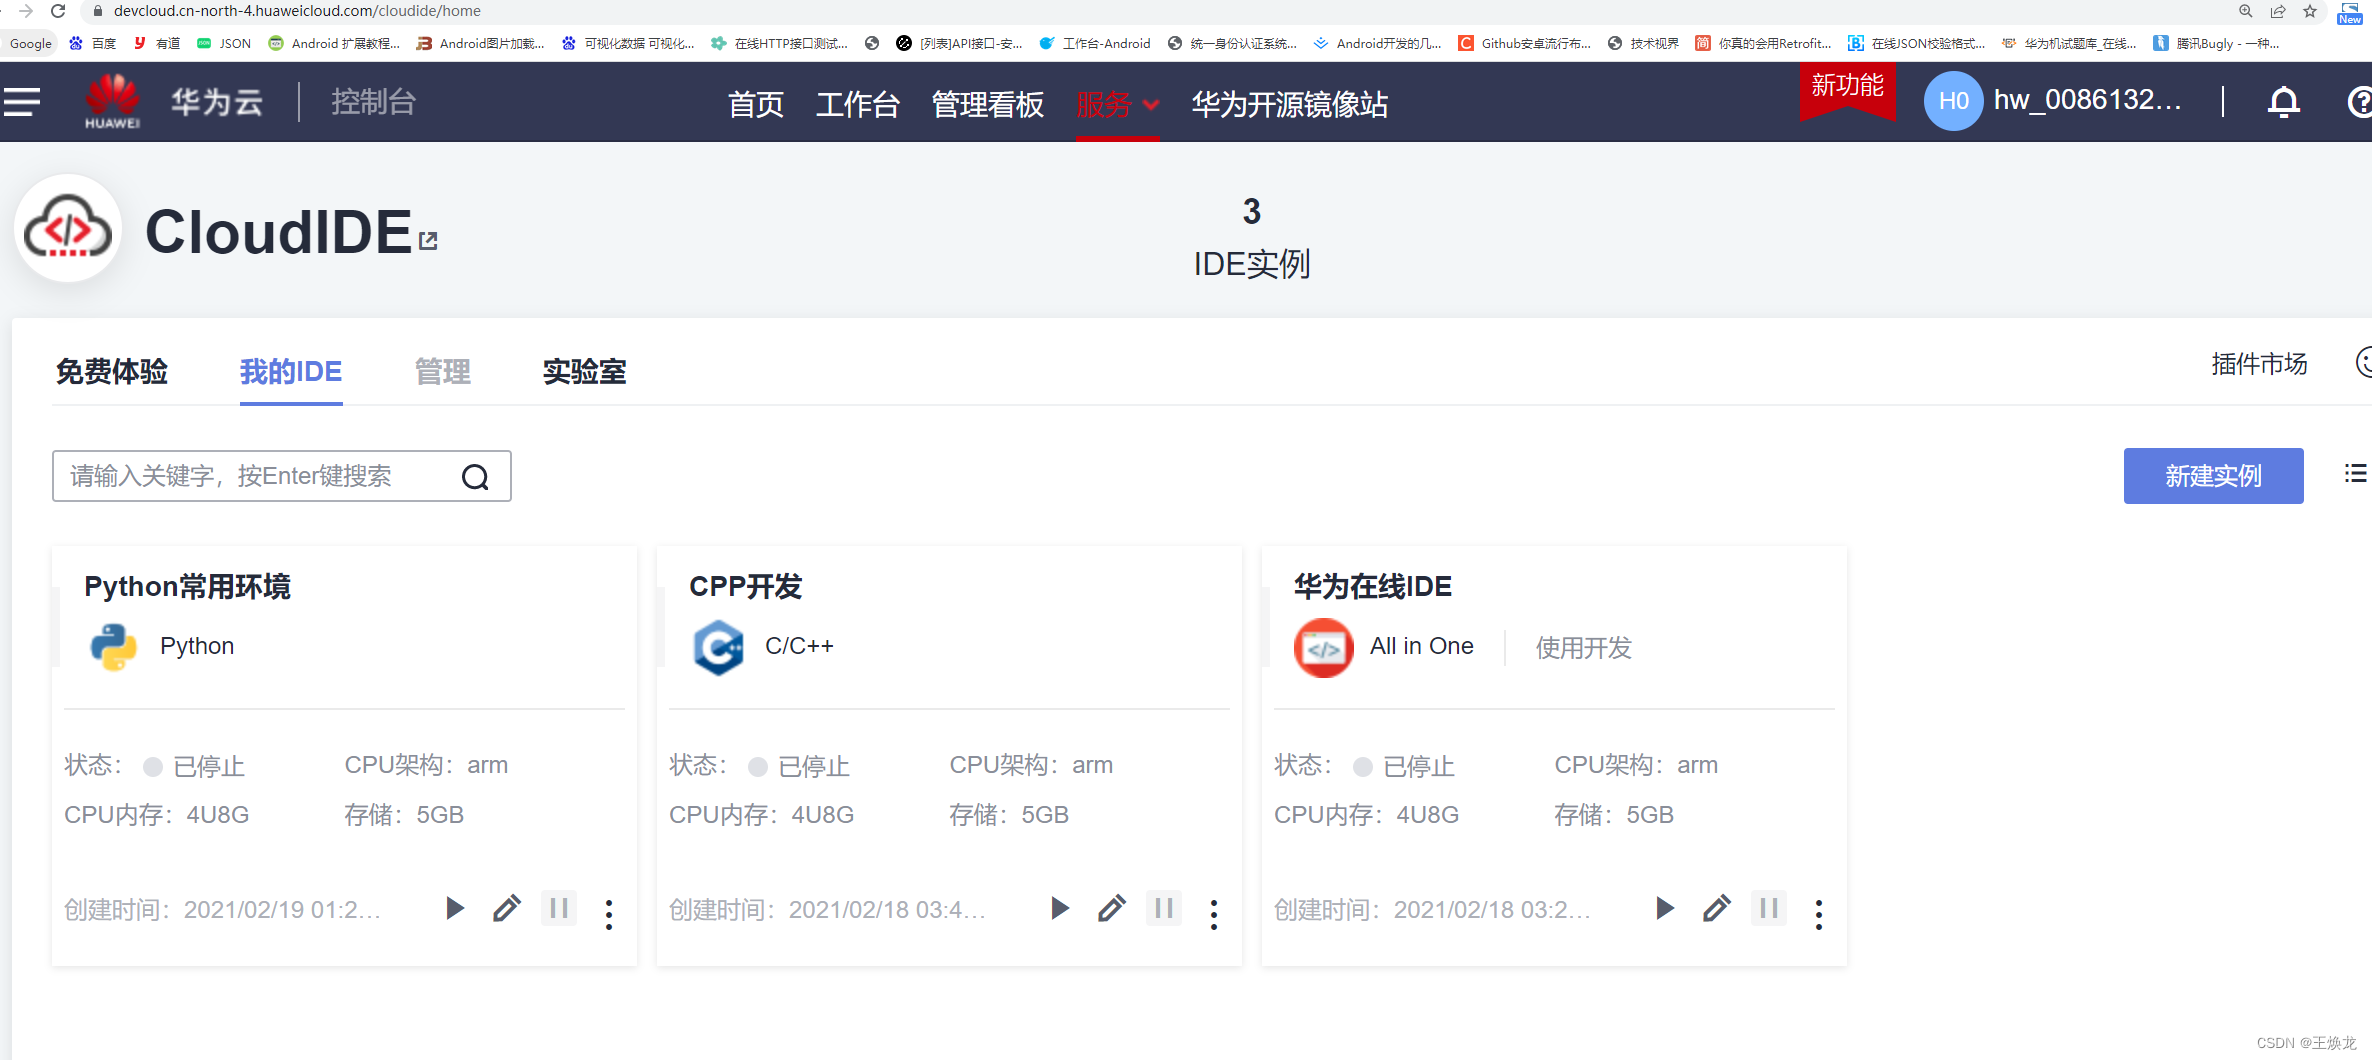Start the Python常用环境 instance

[x=455, y=908]
